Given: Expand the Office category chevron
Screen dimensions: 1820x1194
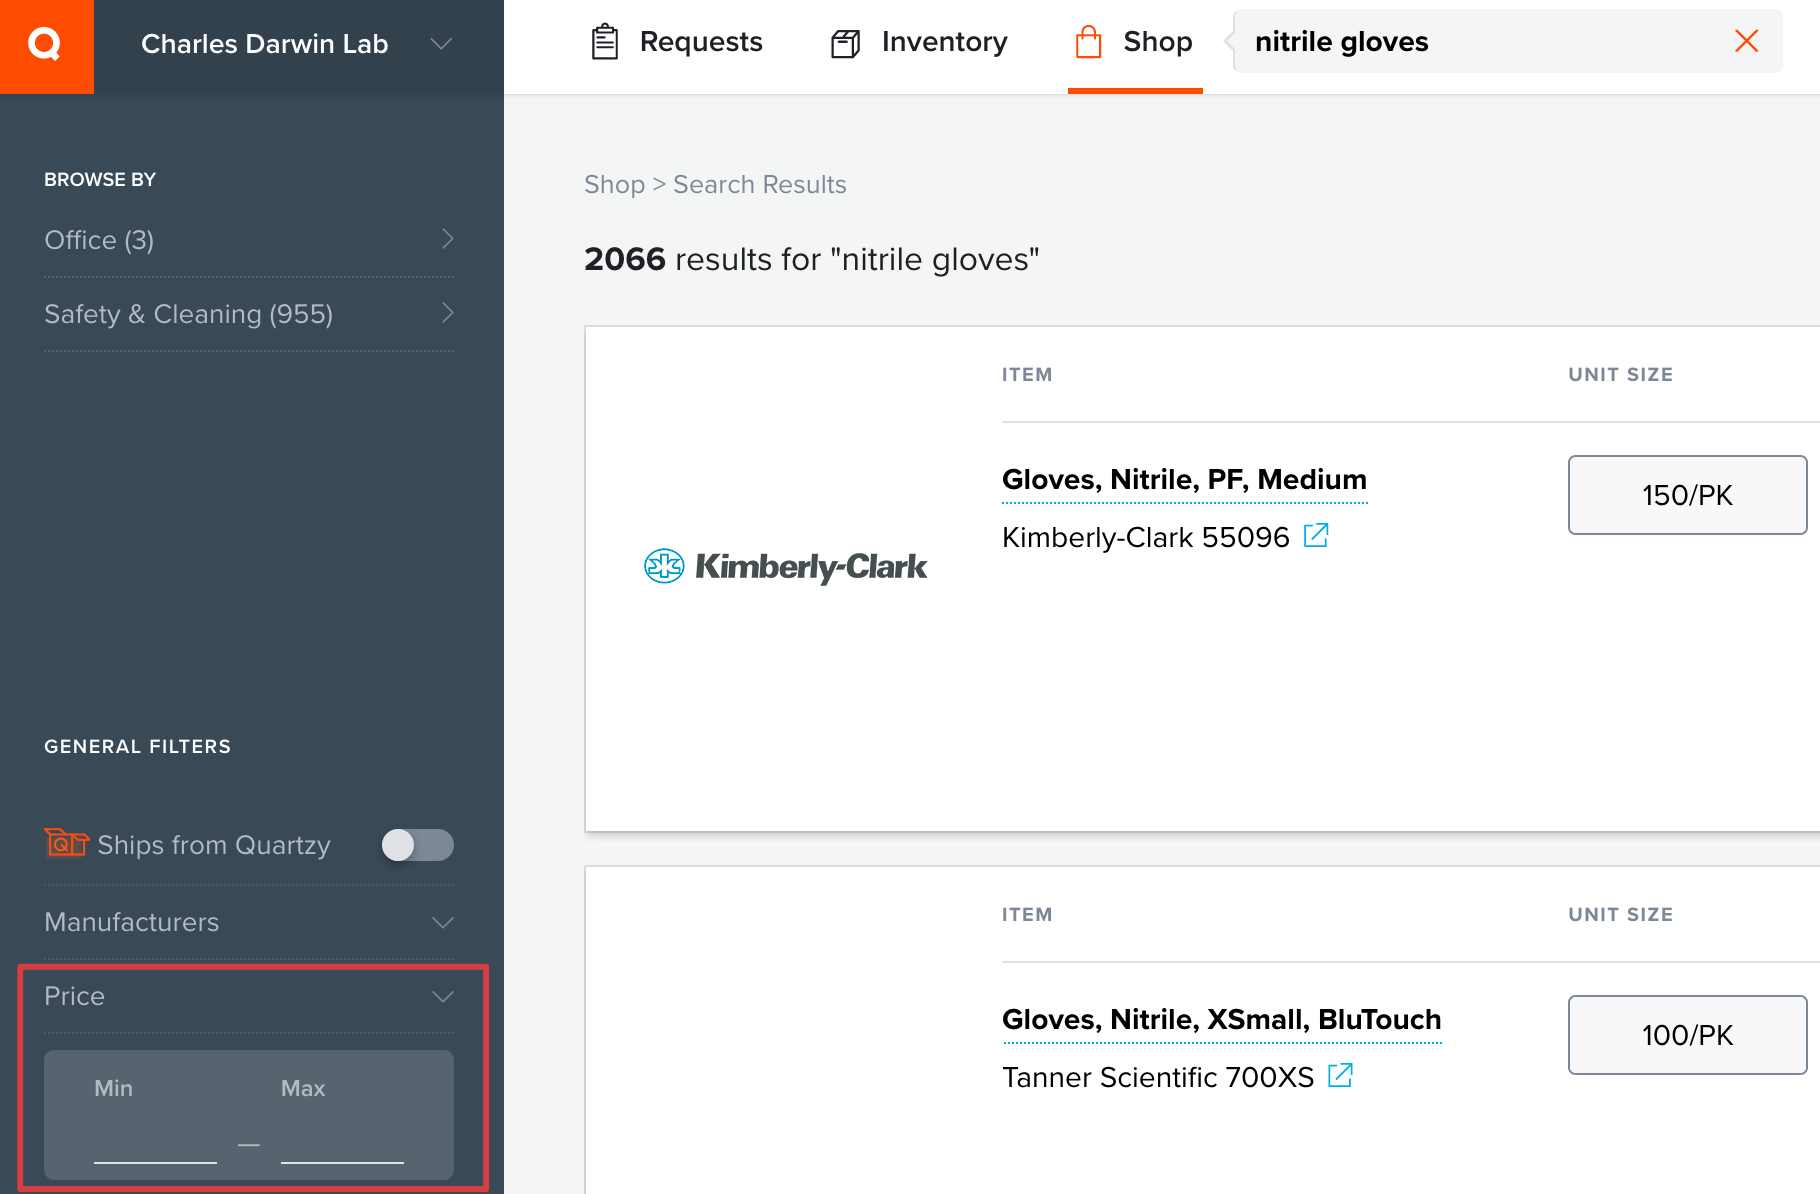Looking at the screenshot, I should (x=447, y=239).
